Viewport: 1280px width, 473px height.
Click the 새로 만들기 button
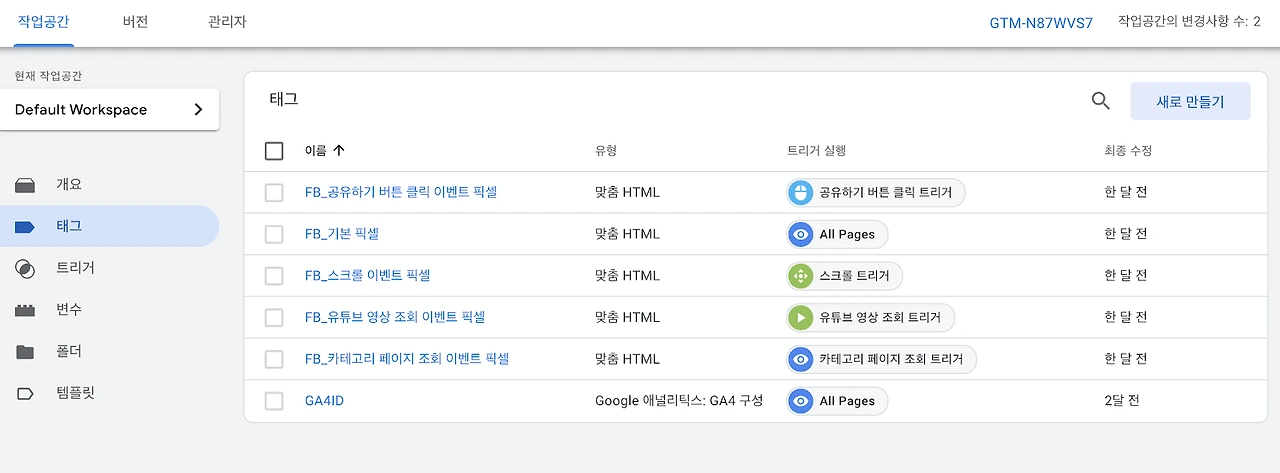(1190, 101)
